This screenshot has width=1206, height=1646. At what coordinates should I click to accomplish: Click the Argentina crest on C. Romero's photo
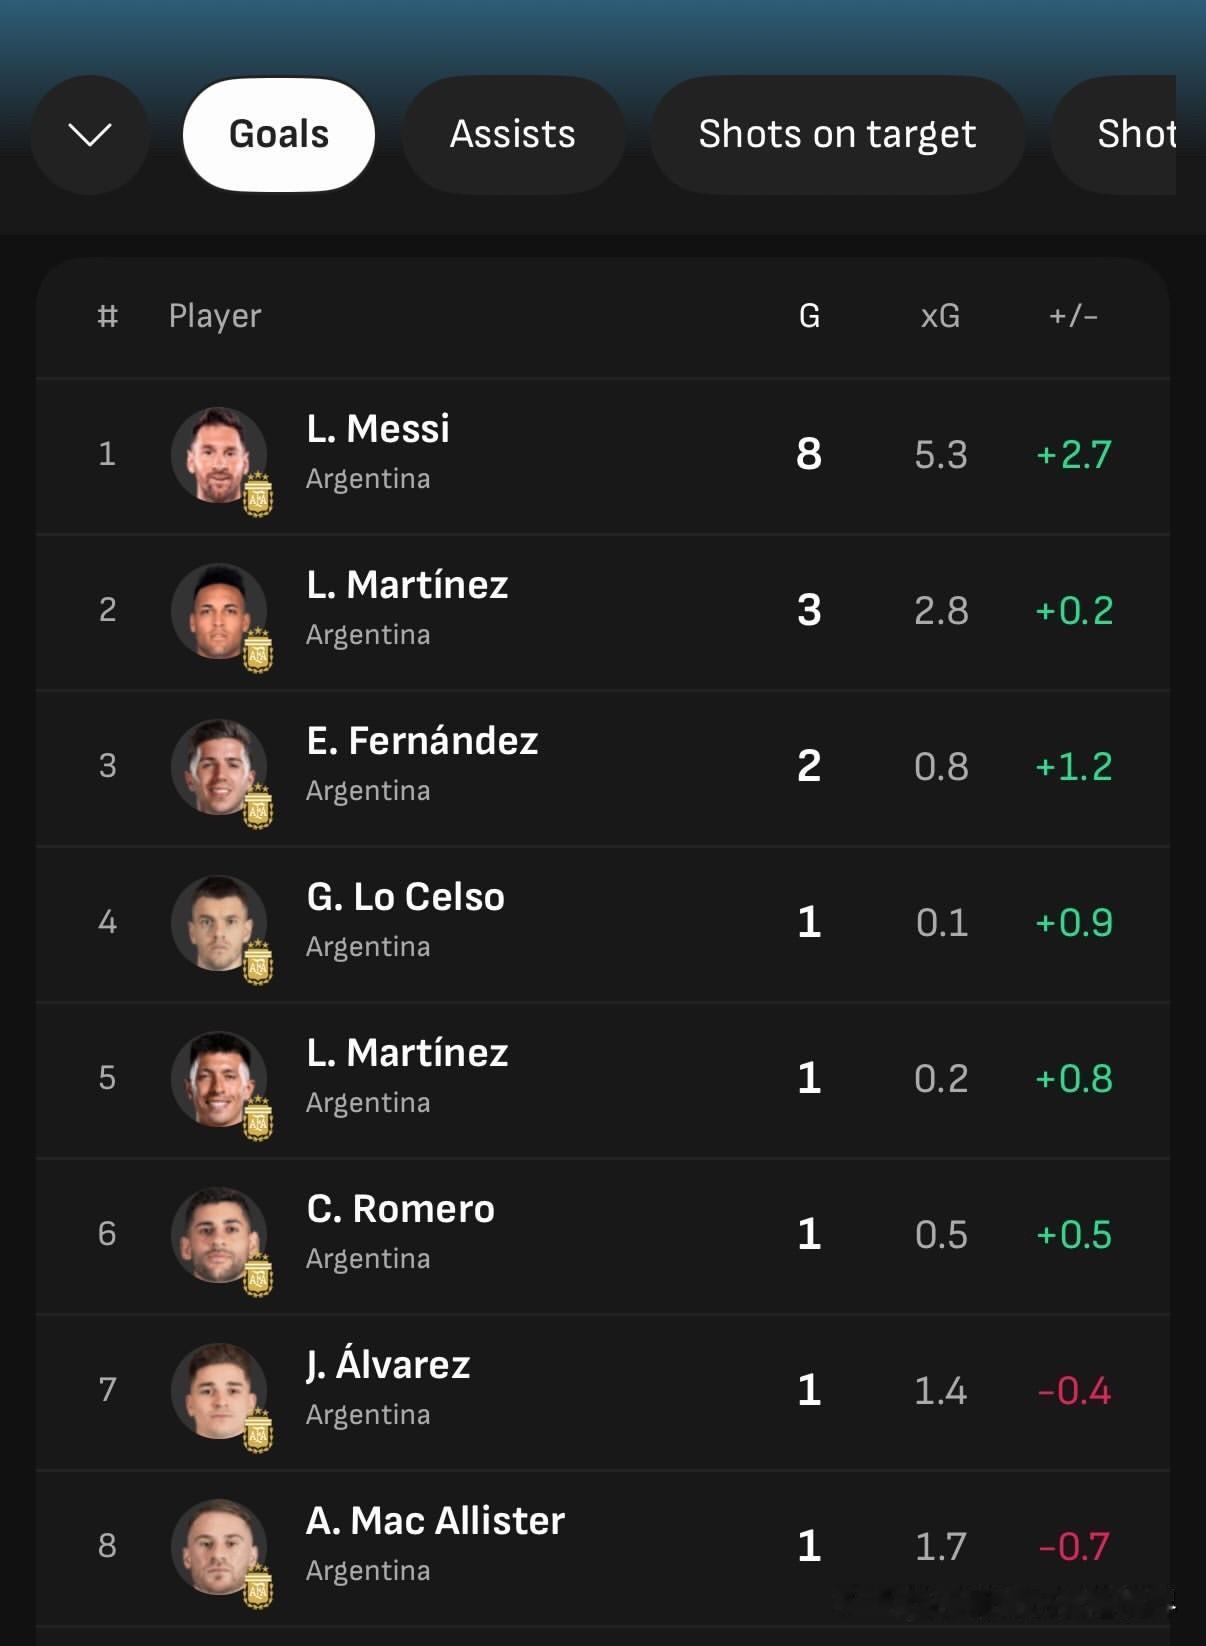click(x=258, y=1275)
